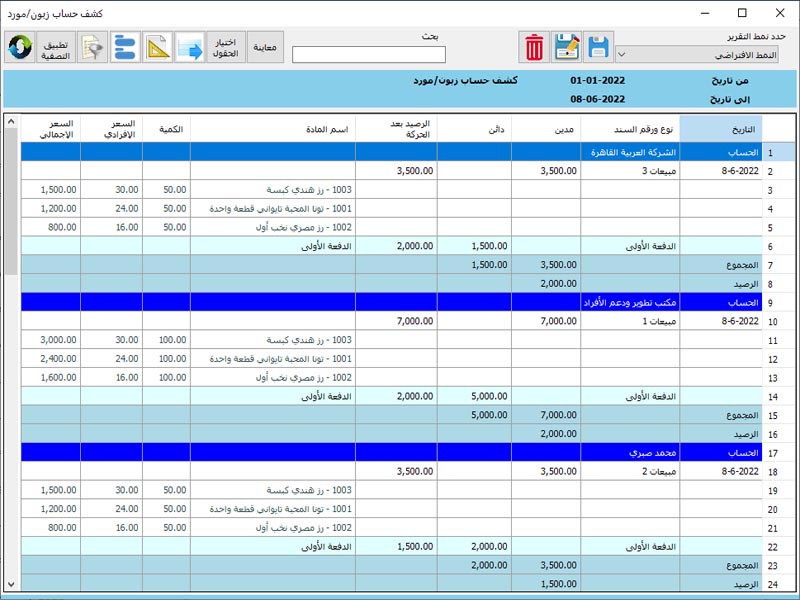Select the محمد صبري account row

[400, 452]
